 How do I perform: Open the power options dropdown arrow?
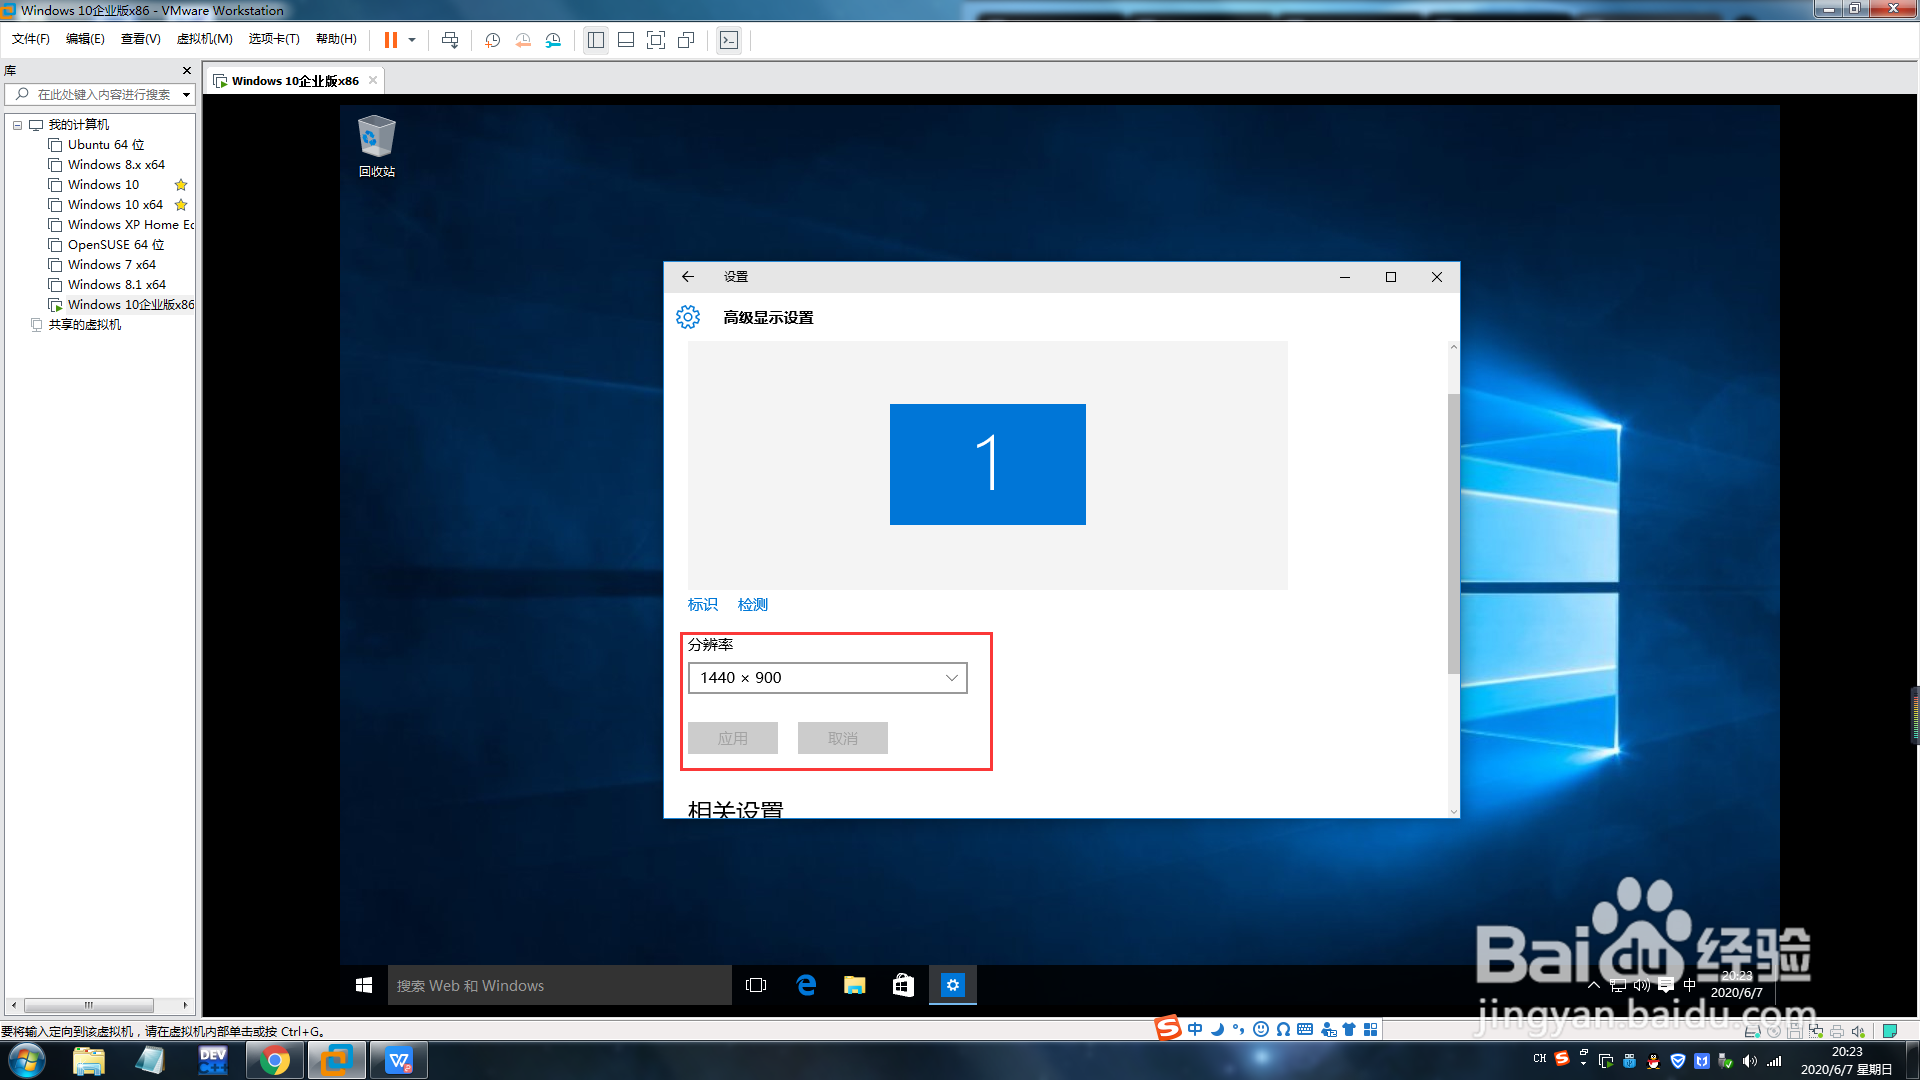click(412, 40)
